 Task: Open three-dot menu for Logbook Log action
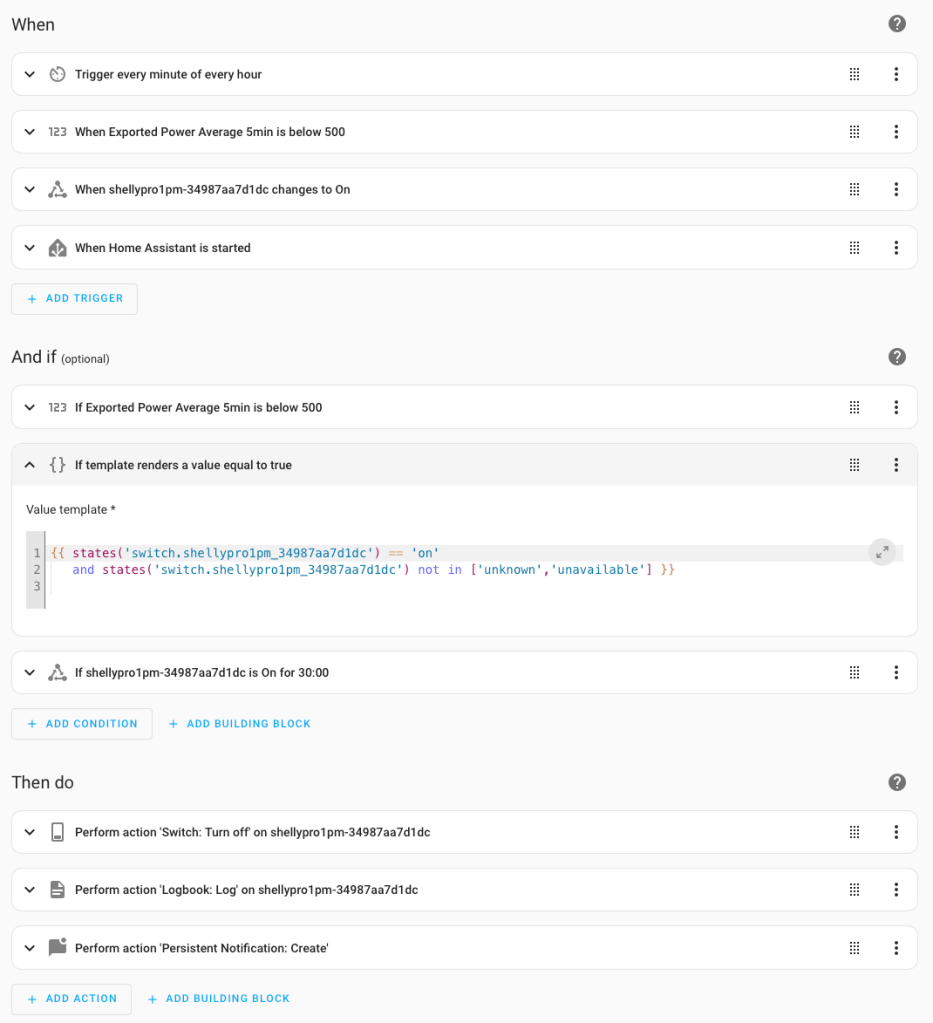(x=896, y=890)
